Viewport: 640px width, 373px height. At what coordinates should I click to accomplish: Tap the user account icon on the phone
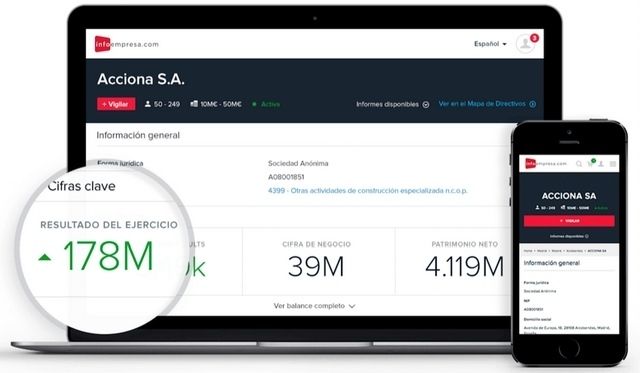(601, 164)
